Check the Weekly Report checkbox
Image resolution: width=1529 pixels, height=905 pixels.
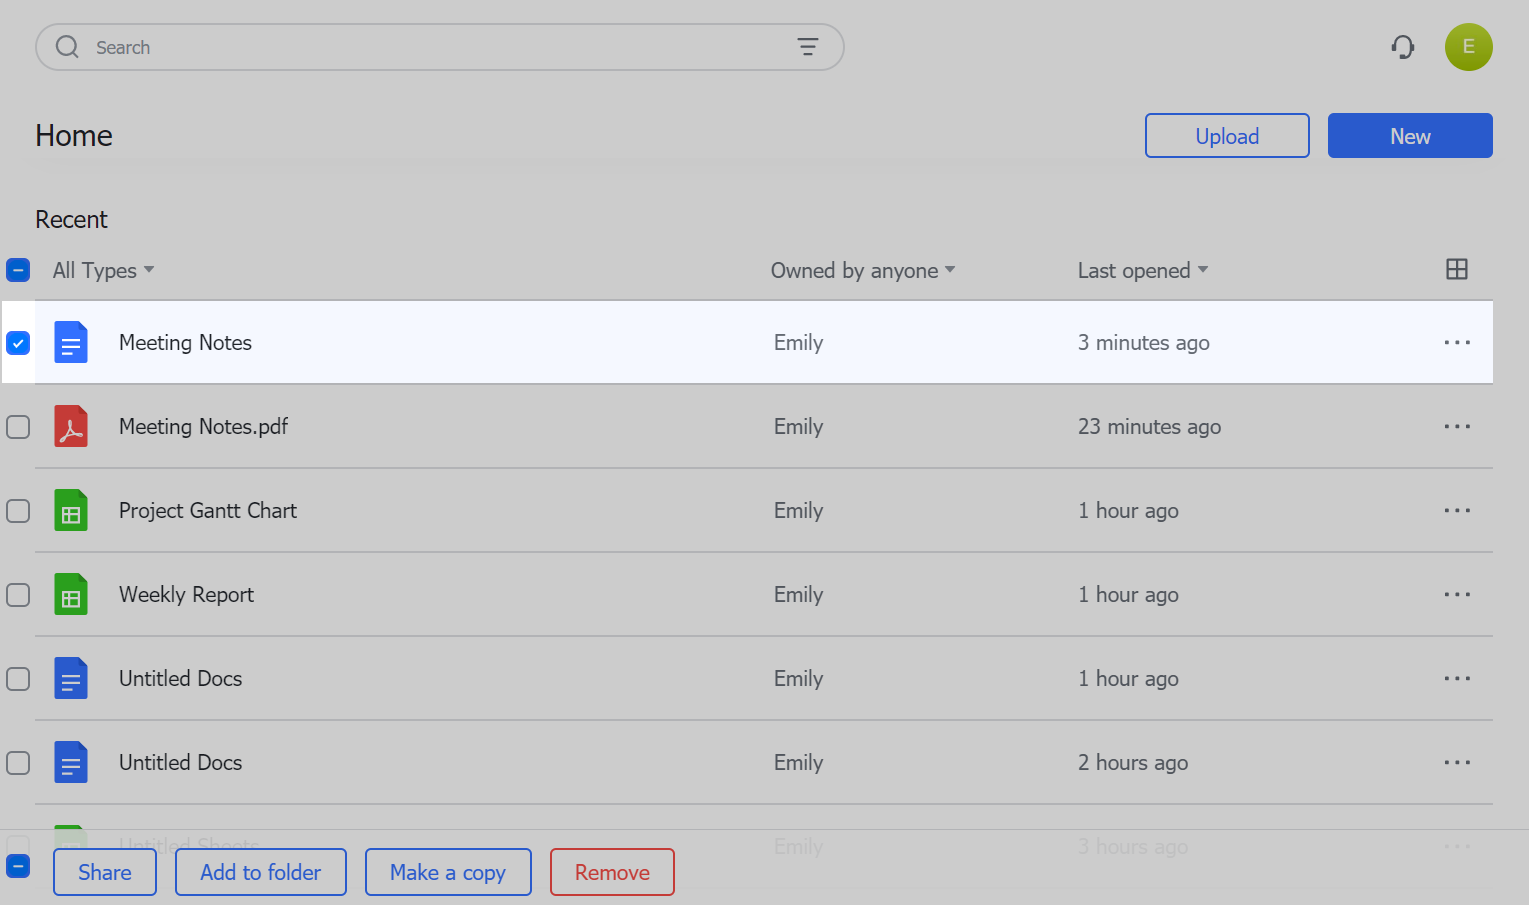pos(18,595)
